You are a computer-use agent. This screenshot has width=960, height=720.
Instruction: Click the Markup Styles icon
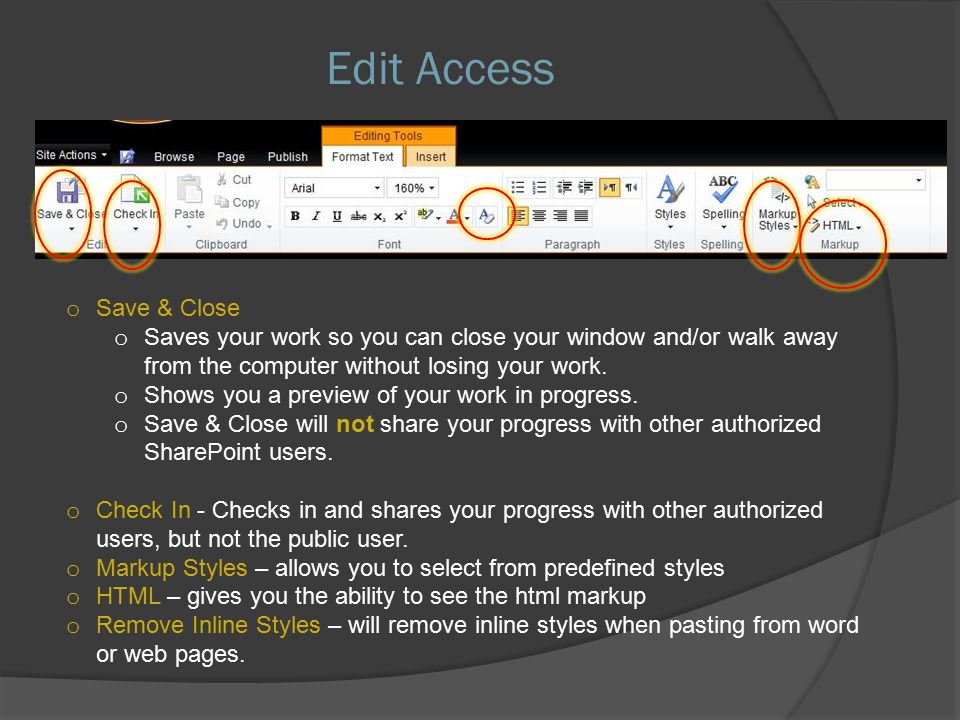point(776,192)
